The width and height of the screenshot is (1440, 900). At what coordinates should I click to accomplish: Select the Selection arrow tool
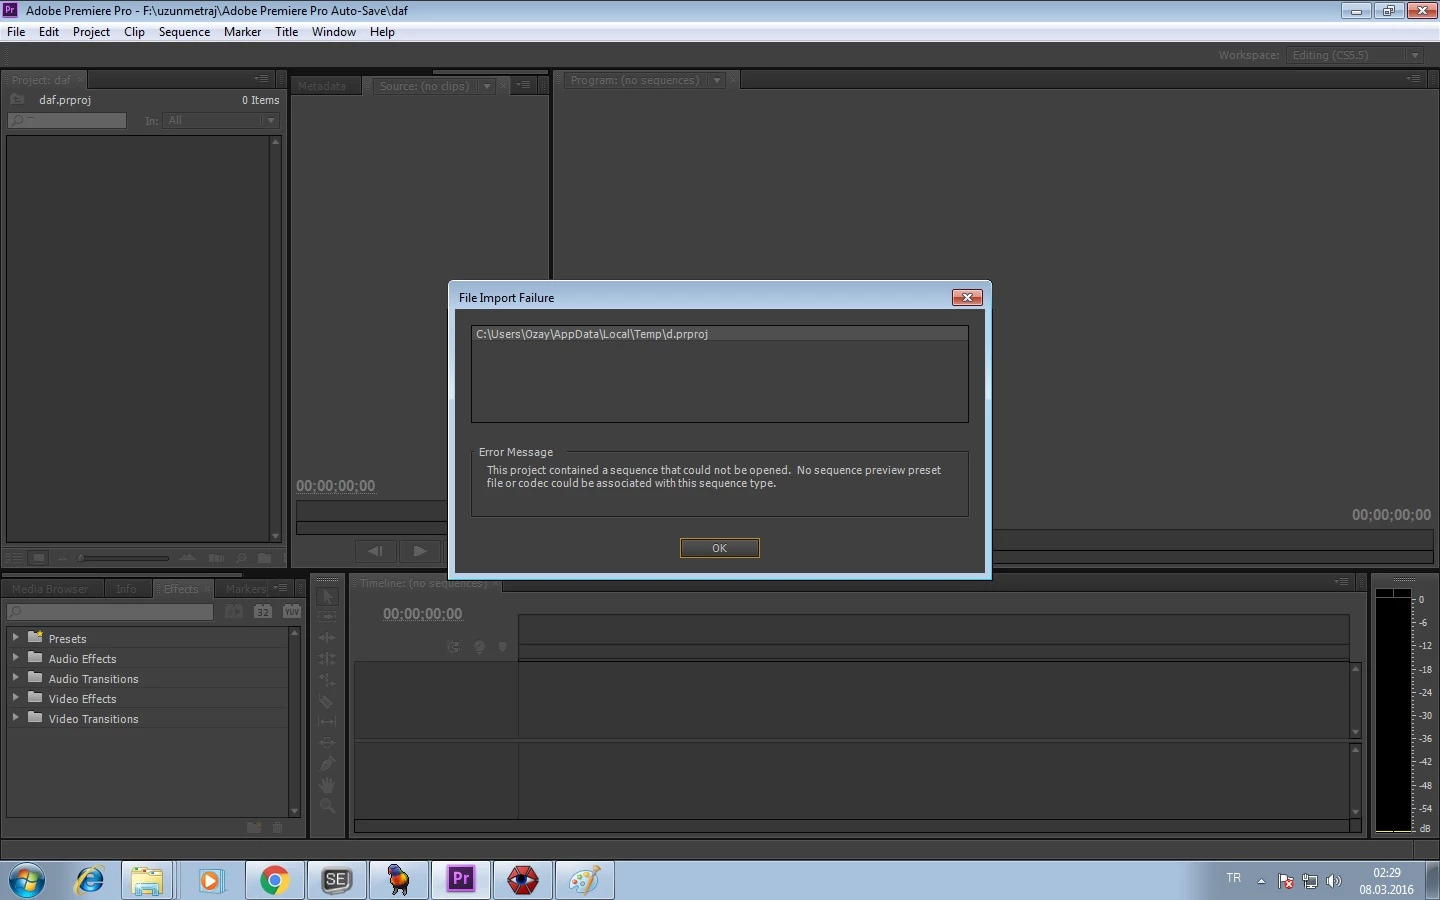coord(327,596)
